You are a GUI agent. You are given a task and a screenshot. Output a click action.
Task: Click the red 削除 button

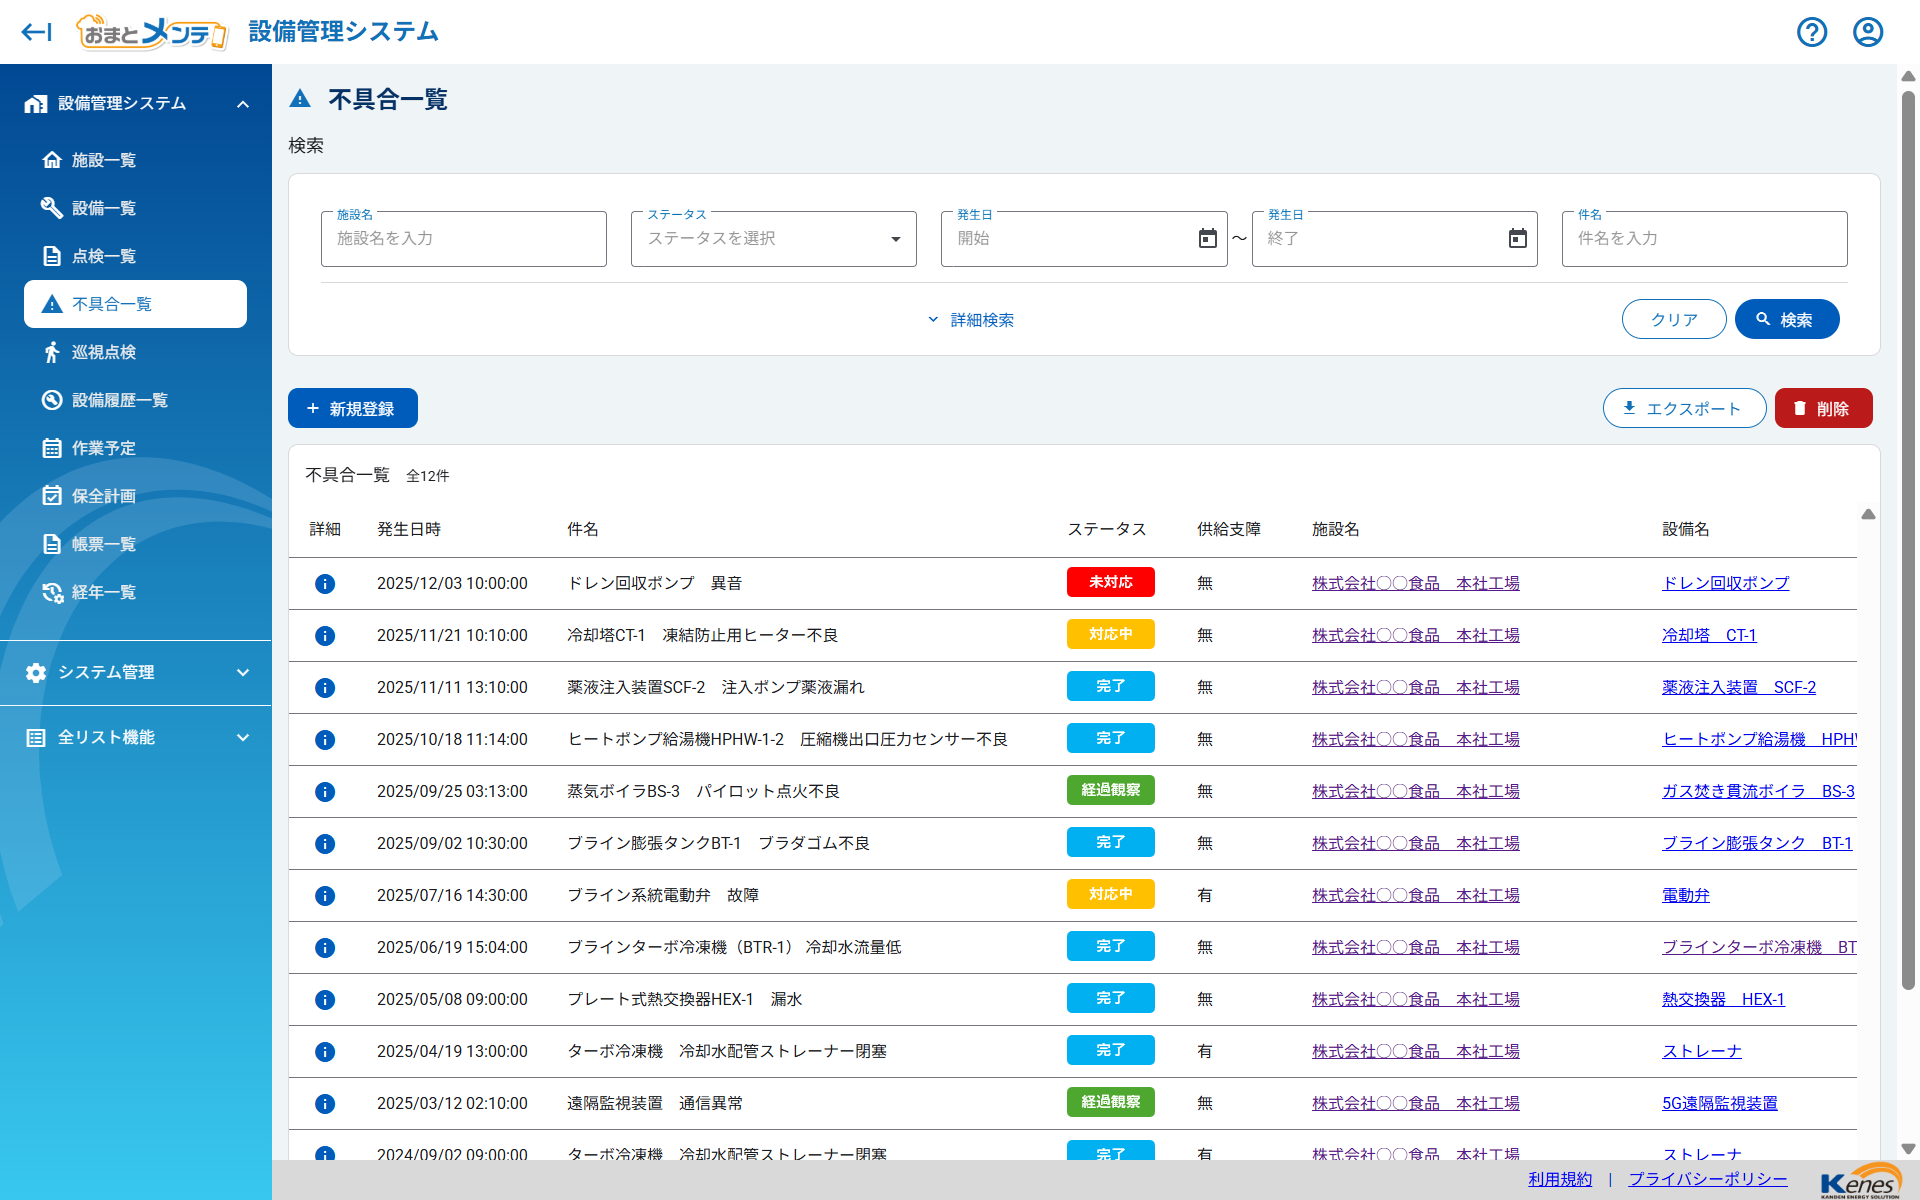[1822, 408]
